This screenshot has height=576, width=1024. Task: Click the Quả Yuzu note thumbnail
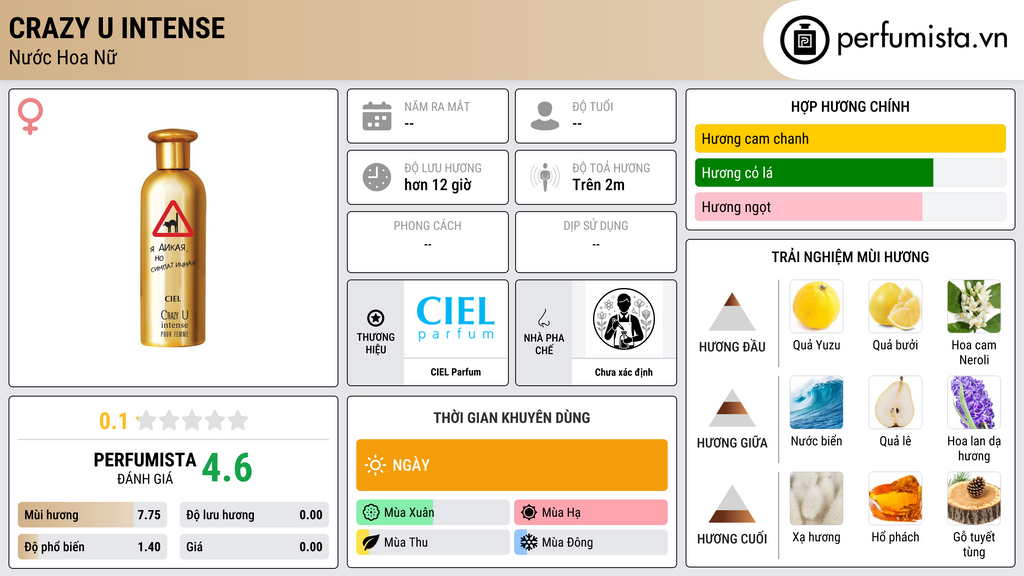pos(816,306)
